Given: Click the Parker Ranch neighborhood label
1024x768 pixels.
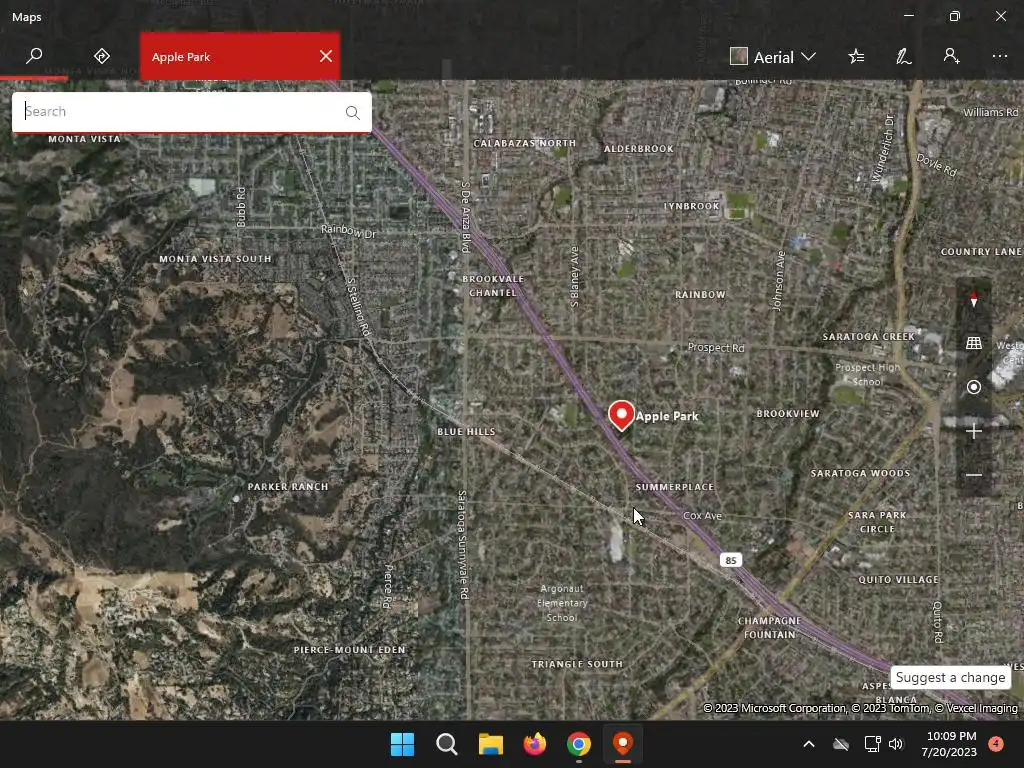Looking at the screenshot, I should click(288, 487).
